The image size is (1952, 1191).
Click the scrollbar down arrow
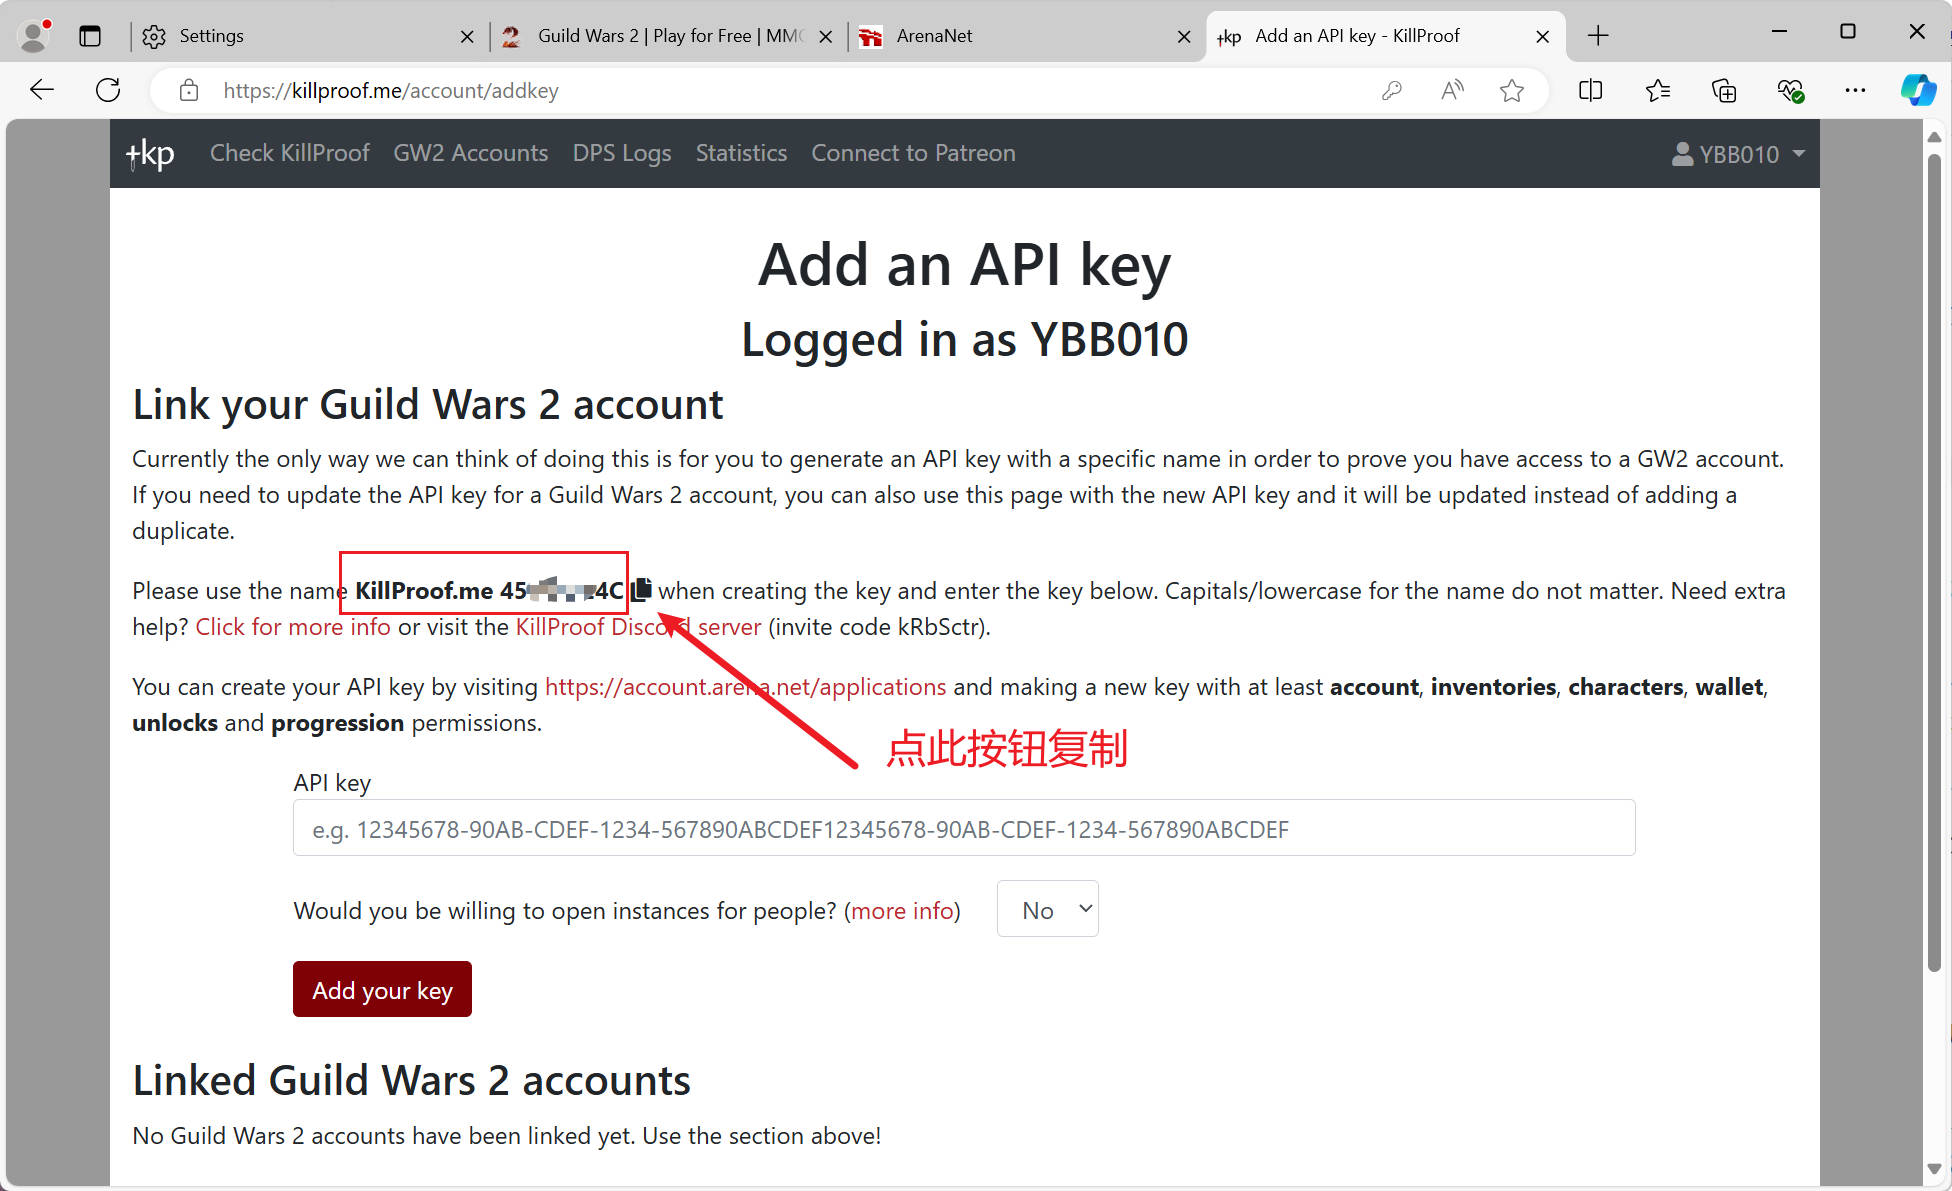[x=1934, y=1168]
